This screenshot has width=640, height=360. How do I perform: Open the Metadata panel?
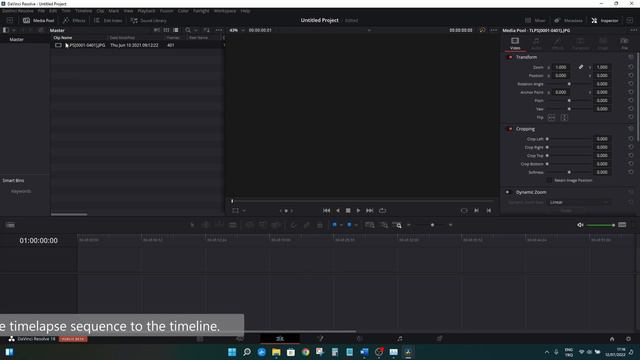click(568, 20)
